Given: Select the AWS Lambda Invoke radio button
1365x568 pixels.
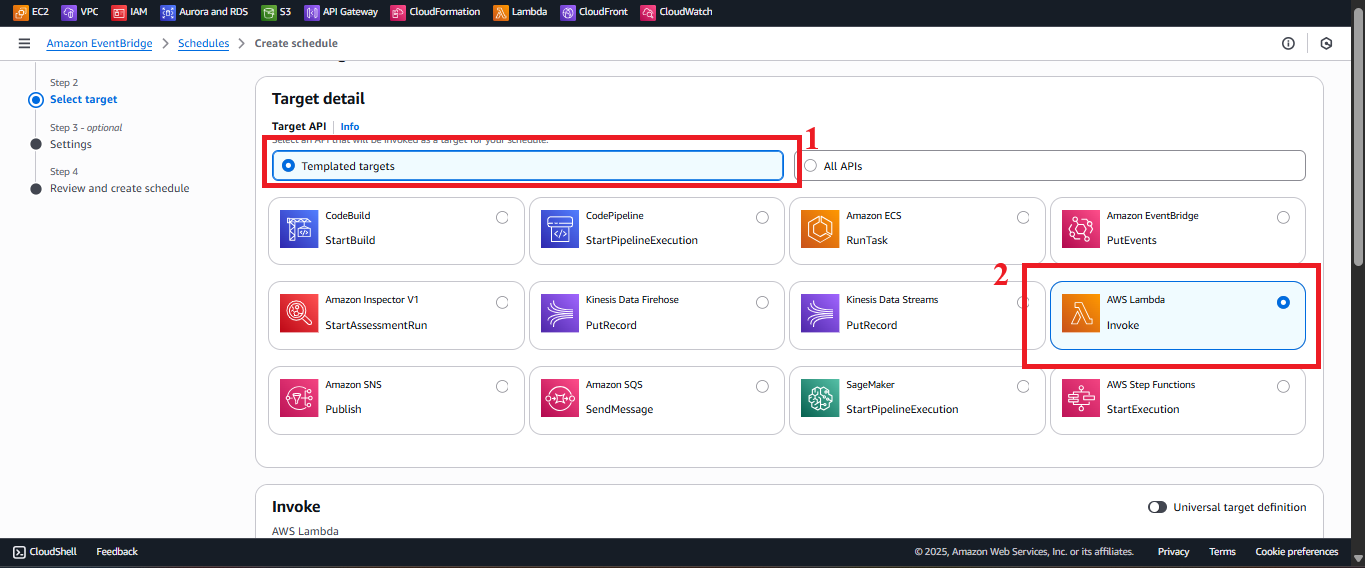Looking at the screenshot, I should pyautogui.click(x=1283, y=302).
